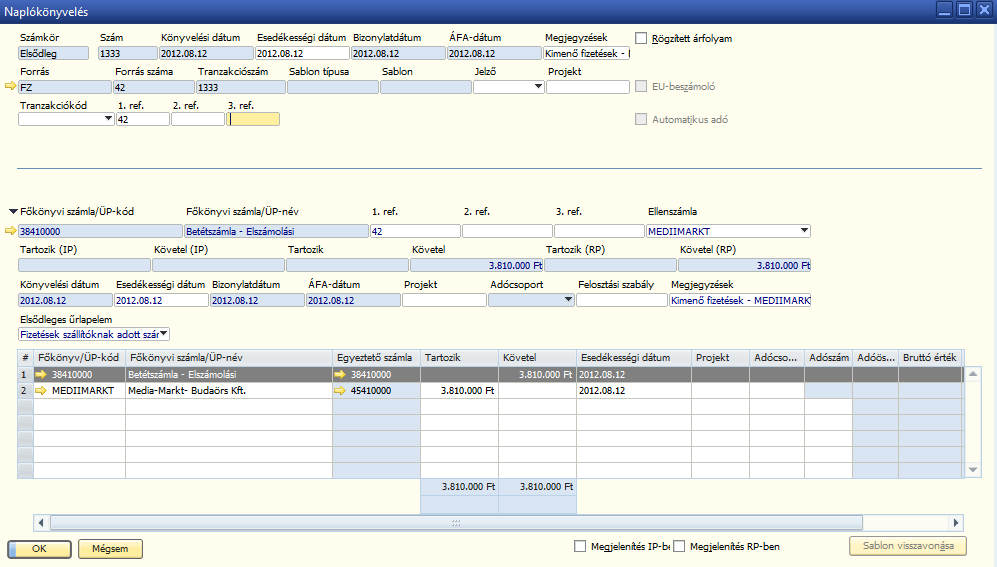The height and width of the screenshot is (567, 997).
Task: Click the Főkönyvi számla/ÜP-név column header
Action: point(229,357)
